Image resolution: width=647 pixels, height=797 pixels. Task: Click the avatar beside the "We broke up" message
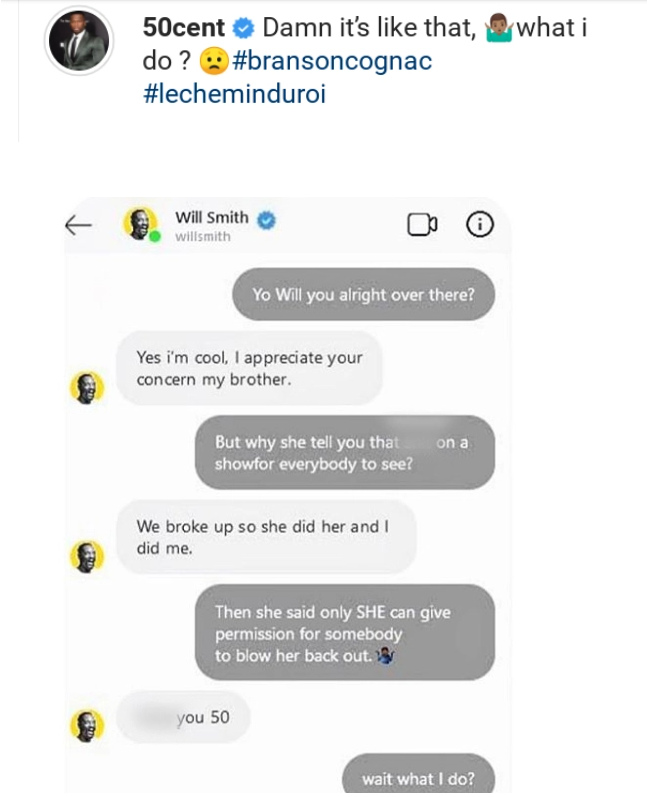pos(87,555)
